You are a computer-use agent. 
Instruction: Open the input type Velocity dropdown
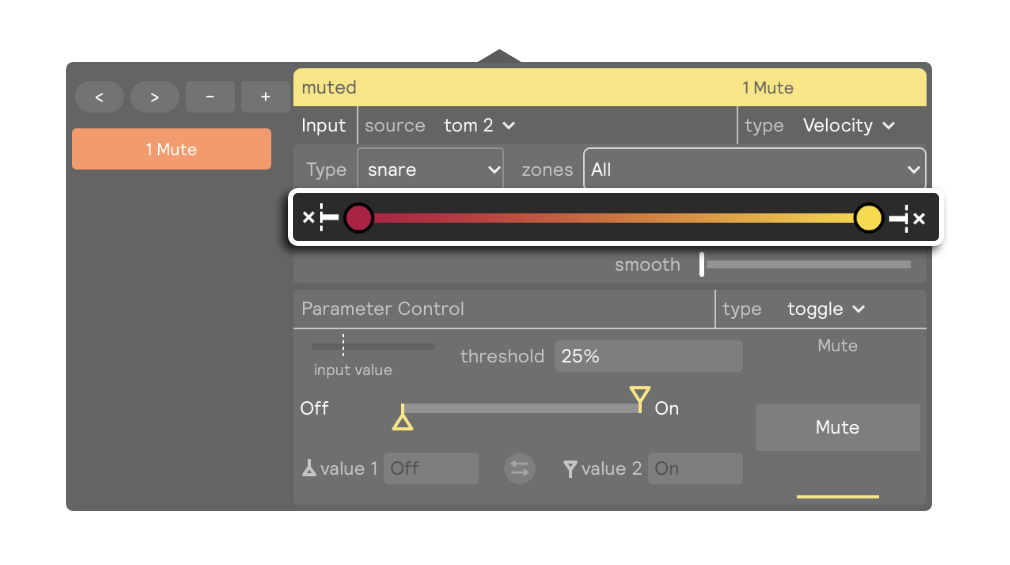click(848, 126)
